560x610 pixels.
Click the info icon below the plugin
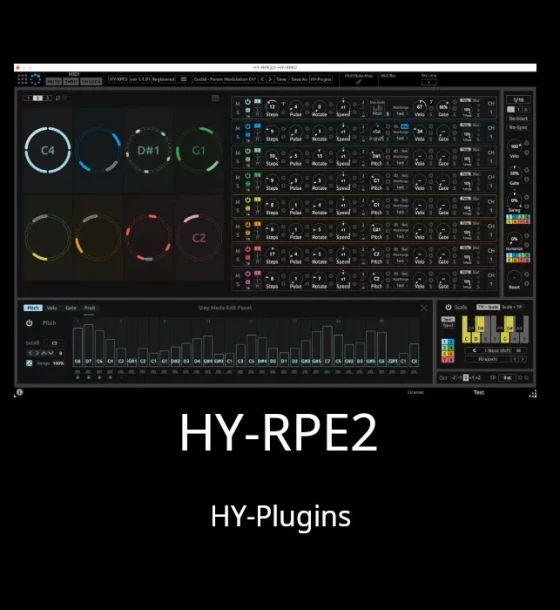click(x=19, y=392)
